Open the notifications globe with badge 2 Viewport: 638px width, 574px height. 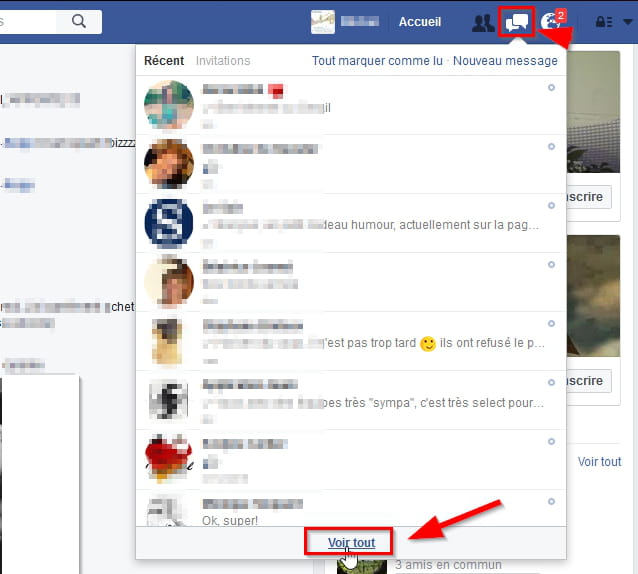pyautogui.click(x=553, y=21)
